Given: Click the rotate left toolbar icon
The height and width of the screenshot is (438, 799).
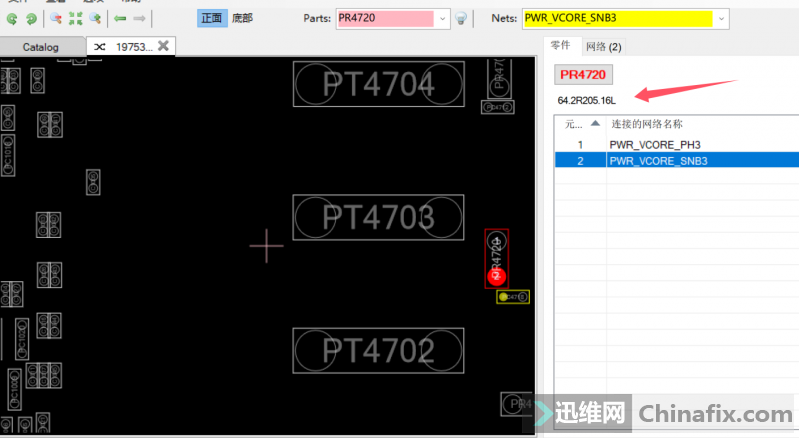Looking at the screenshot, I should click(x=12, y=18).
